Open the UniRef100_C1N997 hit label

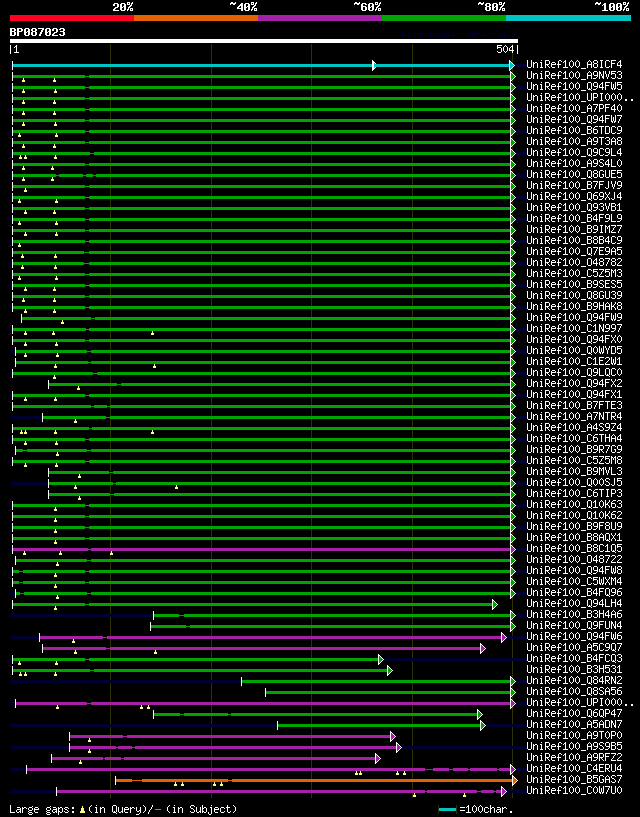(x=574, y=329)
